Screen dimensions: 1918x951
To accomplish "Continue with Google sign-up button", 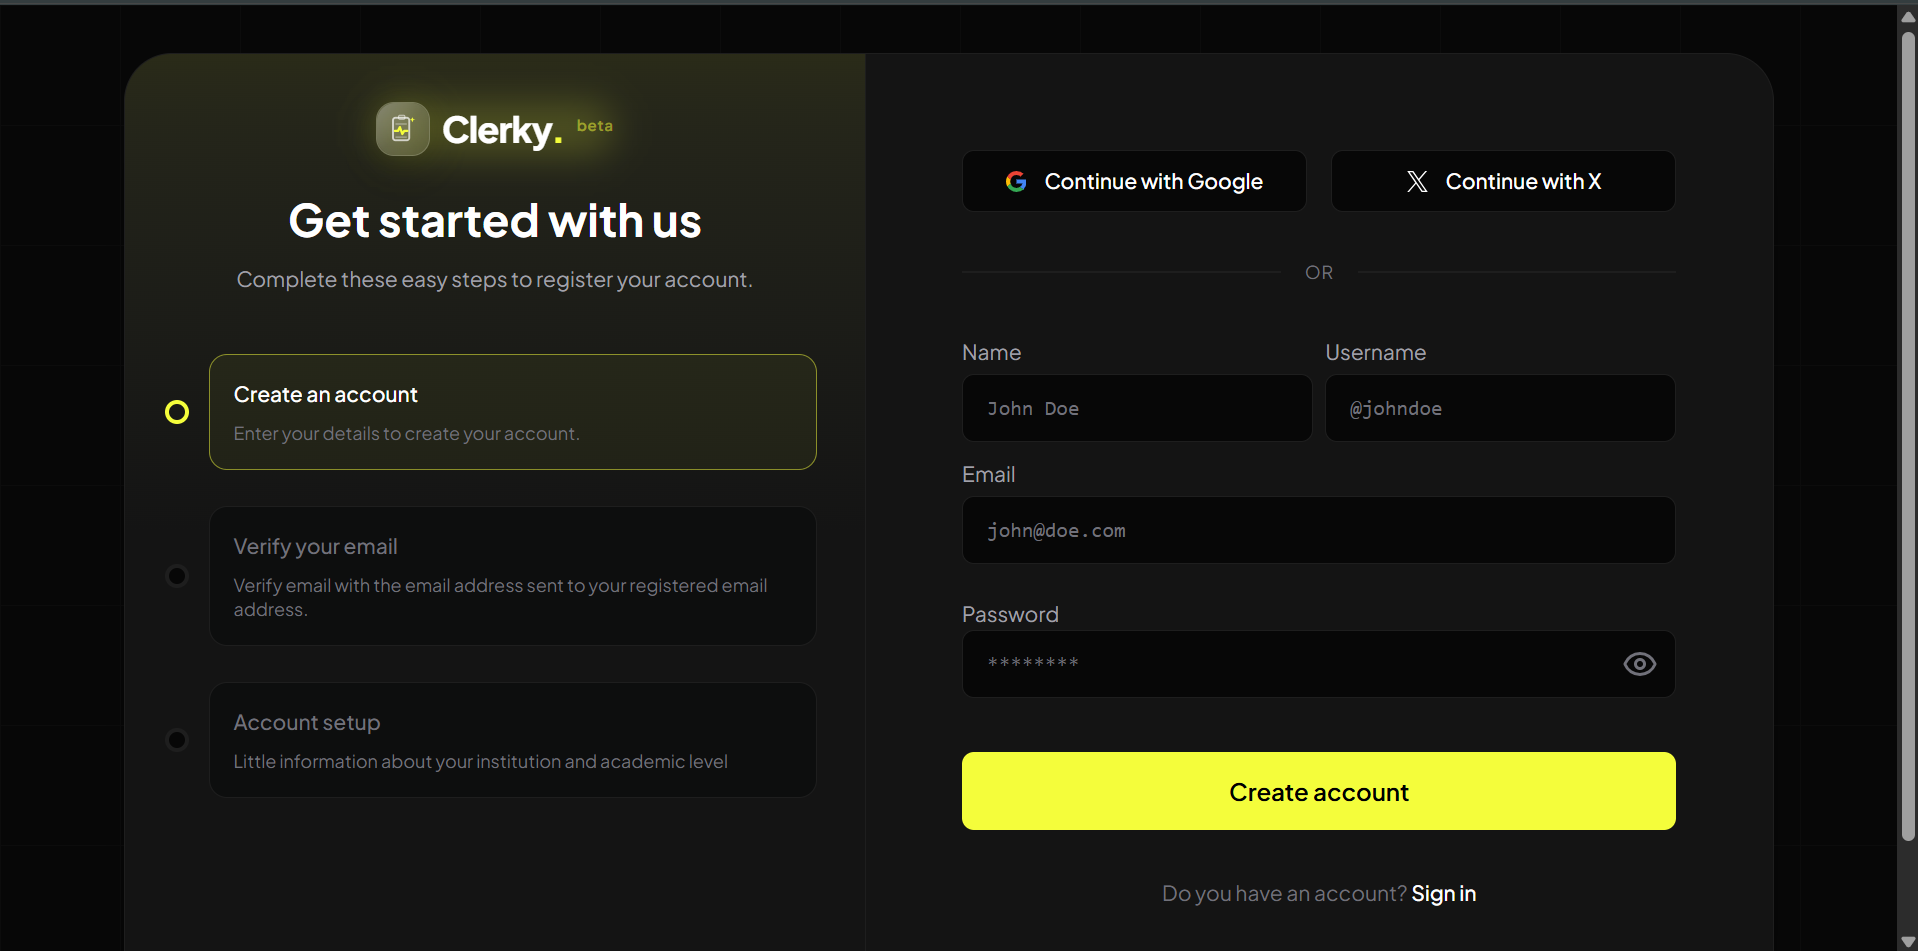I will pos(1134,181).
